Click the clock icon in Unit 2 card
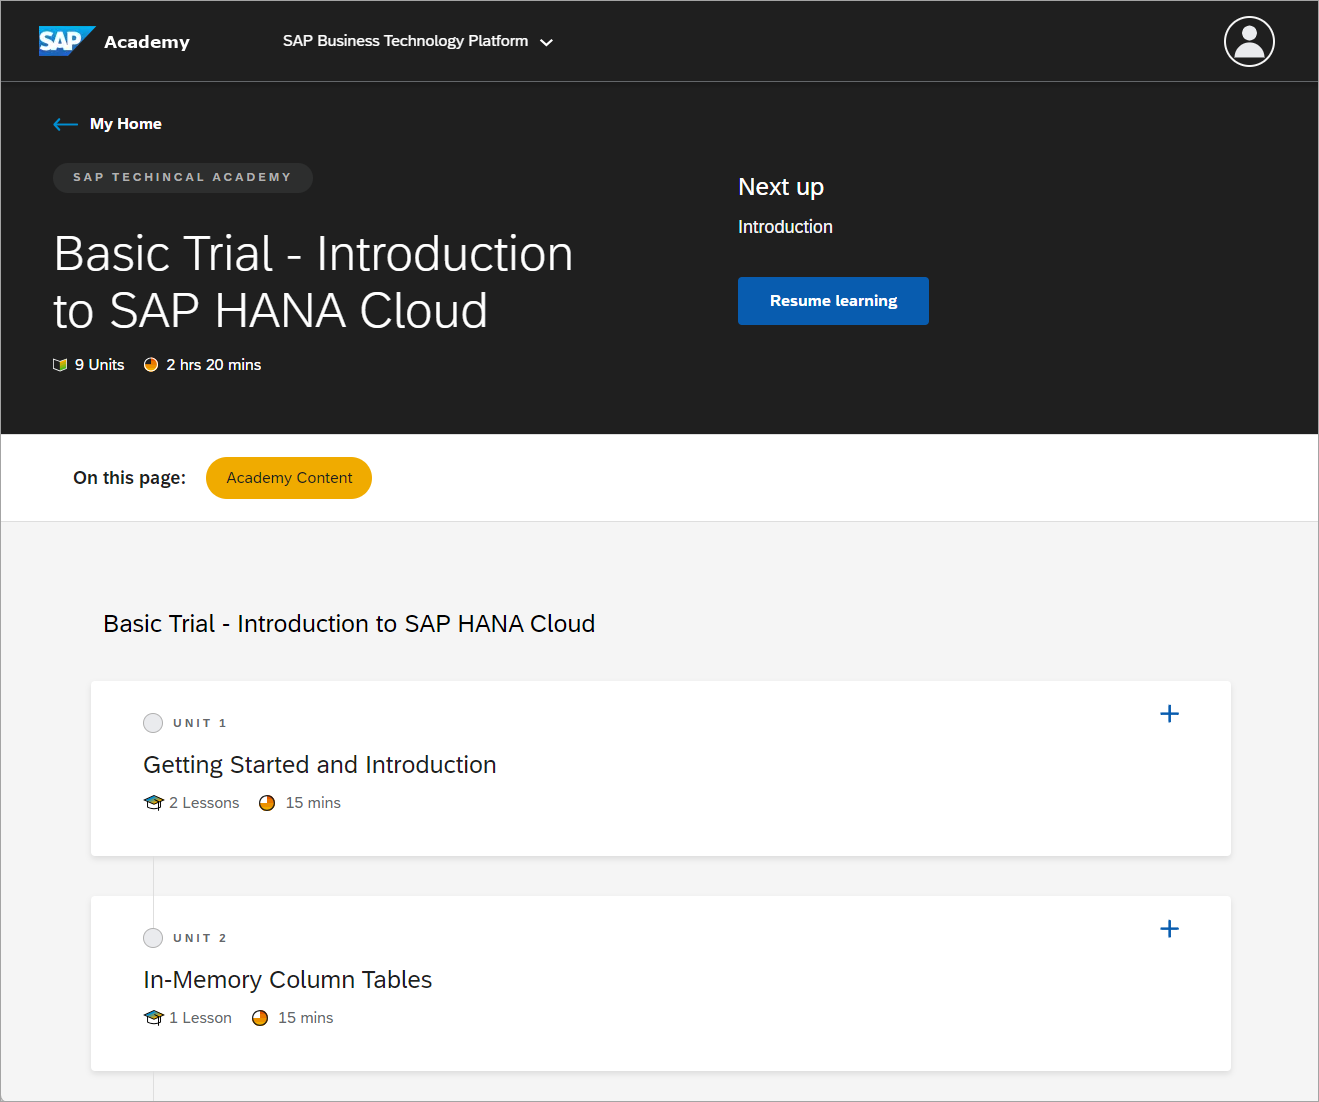The image size is (1319, 1102). [x=260, y=1018]
